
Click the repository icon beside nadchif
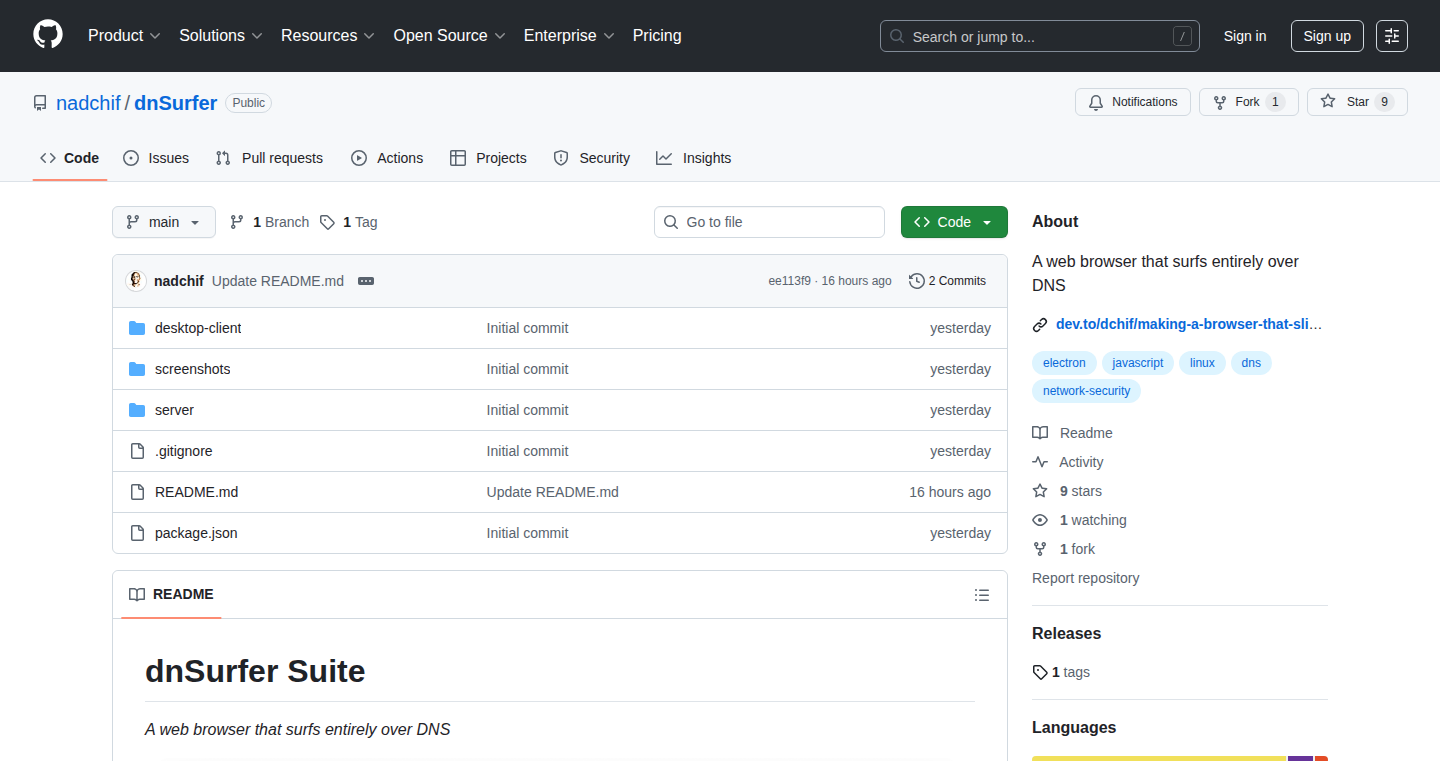[40, 103]
